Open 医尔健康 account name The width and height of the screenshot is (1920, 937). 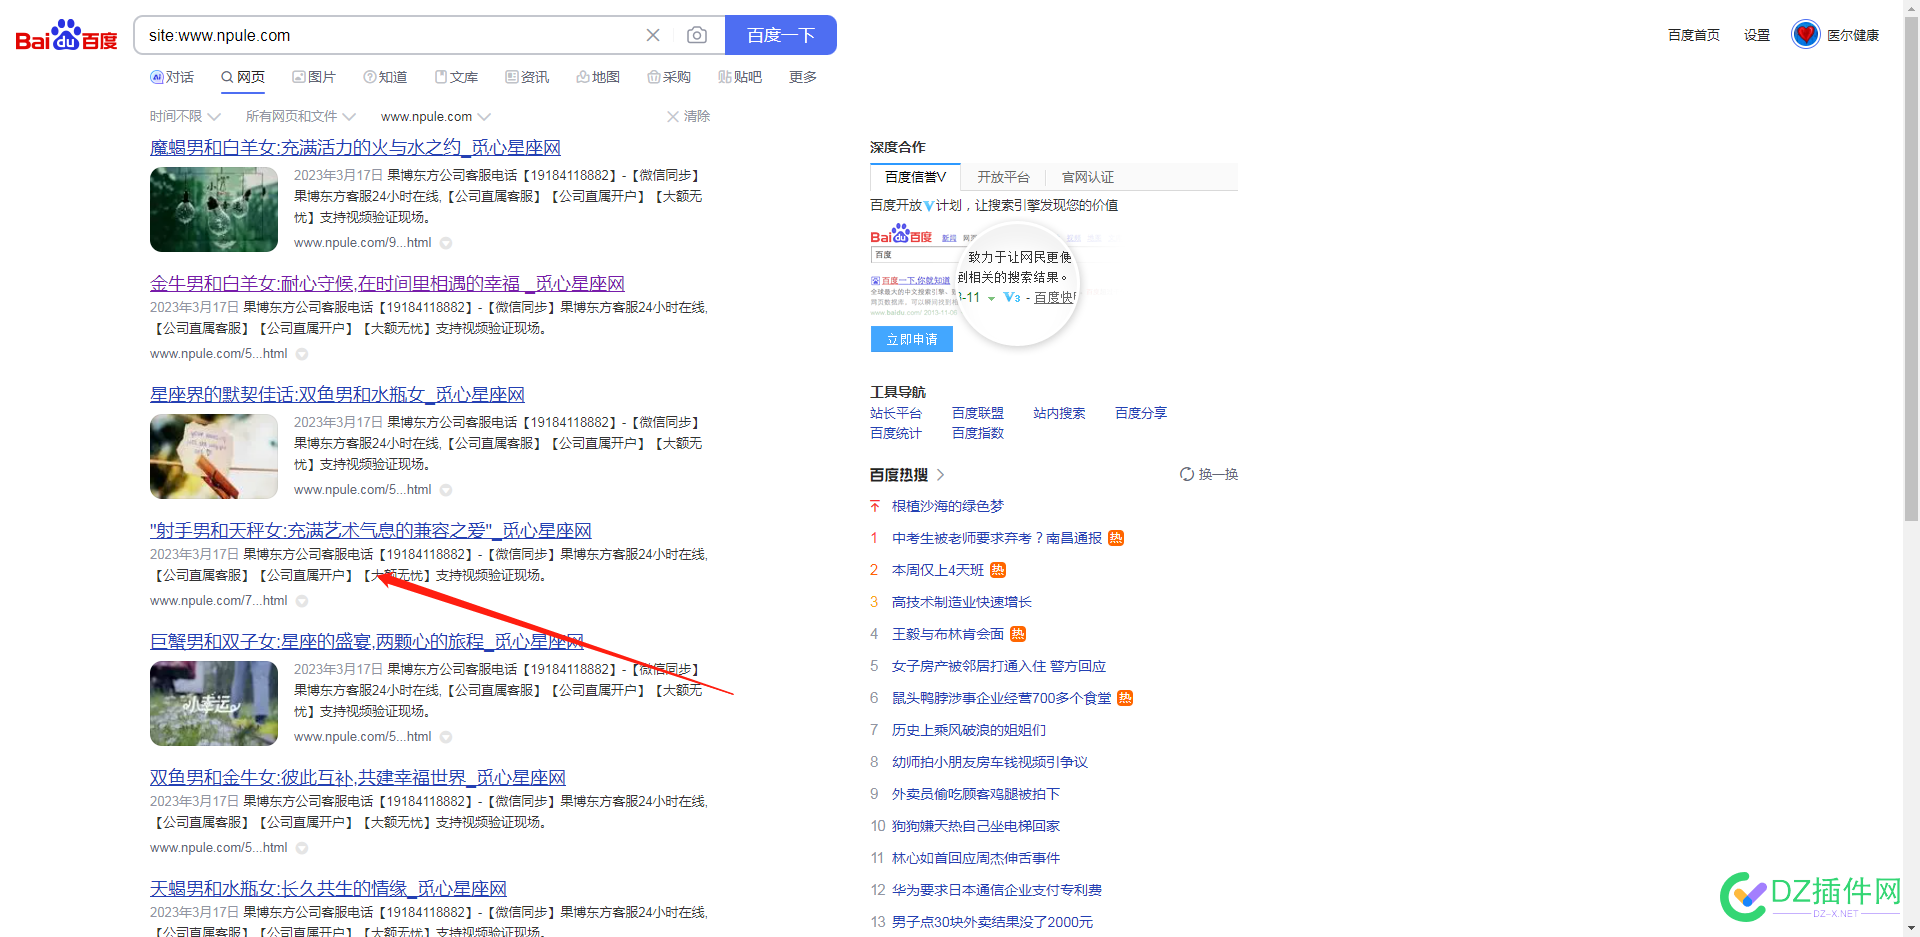[1853, 35]
